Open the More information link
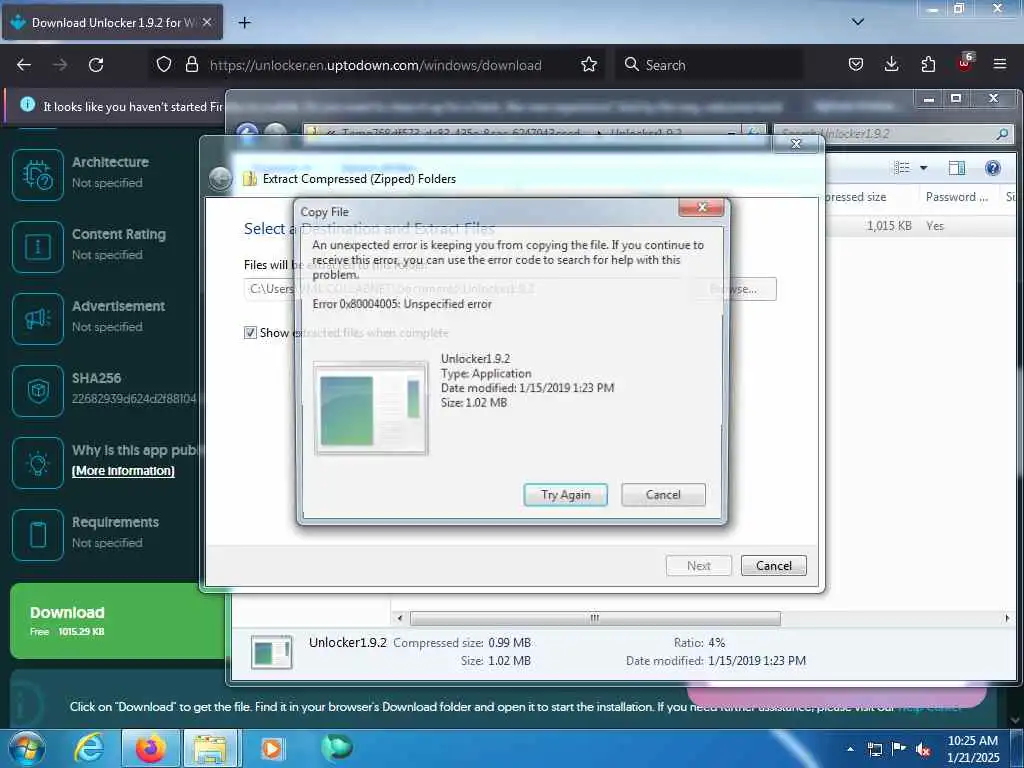 pyautogui.click(x=123, y=471)
